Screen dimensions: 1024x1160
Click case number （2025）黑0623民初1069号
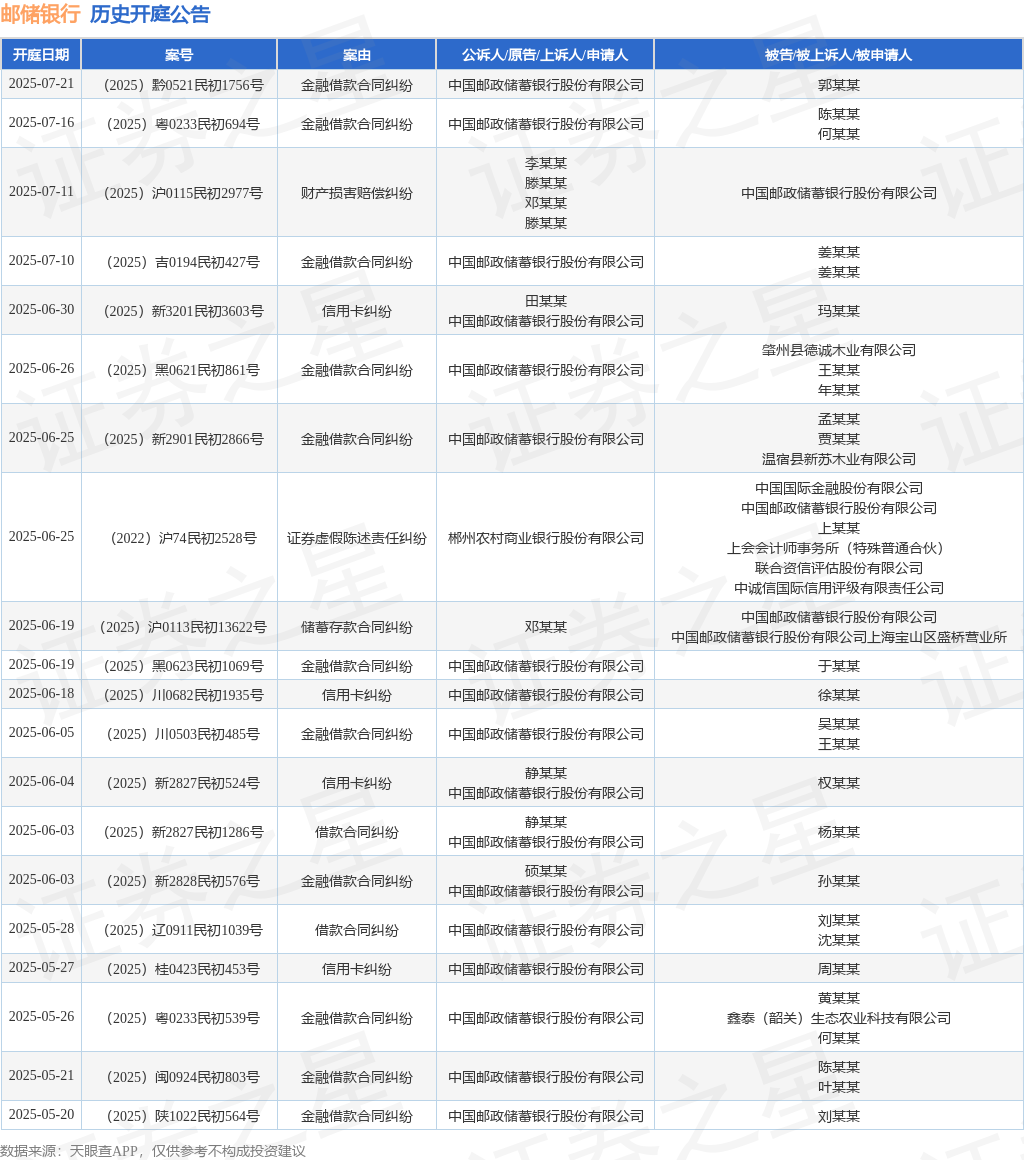183,666
